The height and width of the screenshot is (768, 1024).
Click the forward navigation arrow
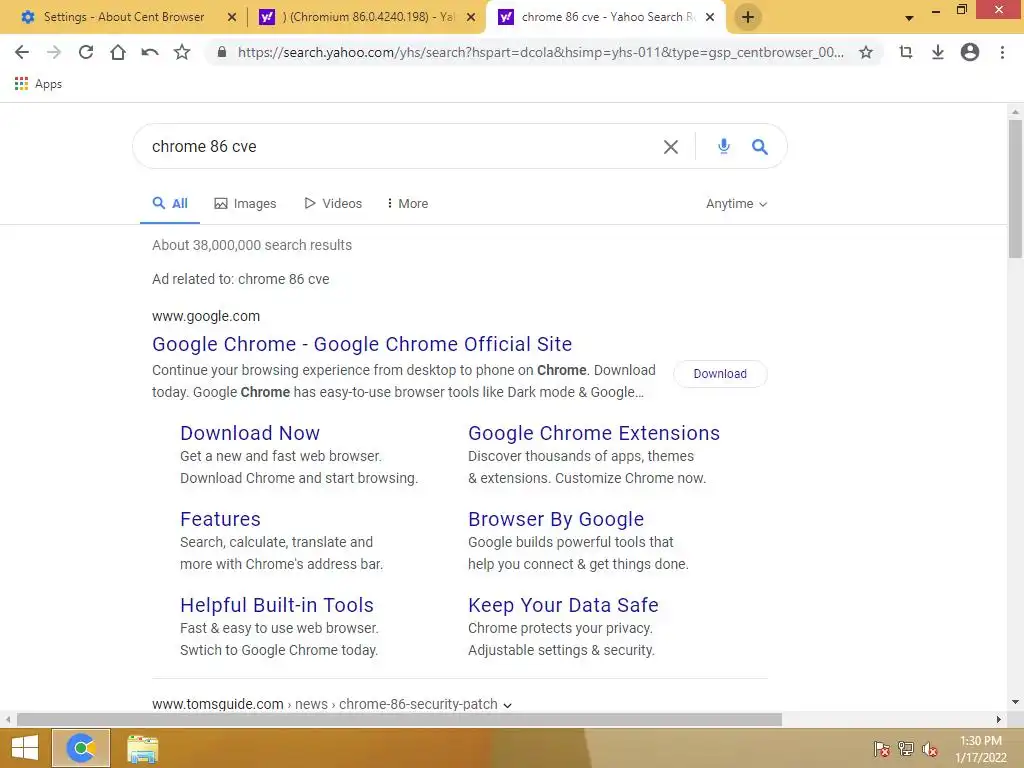point(54,52)
